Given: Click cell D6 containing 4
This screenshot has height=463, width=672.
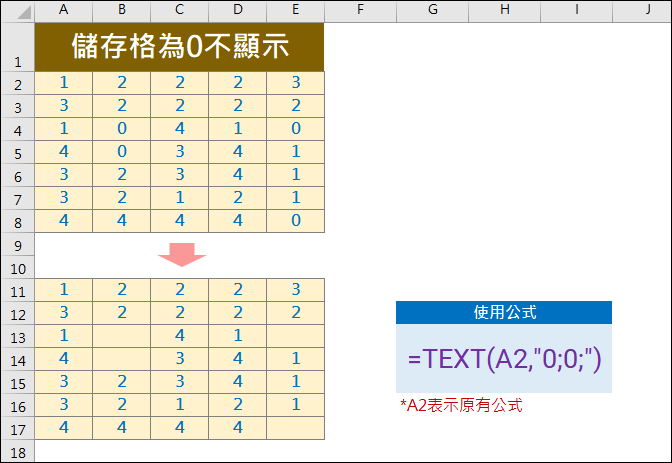Looking at the screenshot, I should 237,175.
